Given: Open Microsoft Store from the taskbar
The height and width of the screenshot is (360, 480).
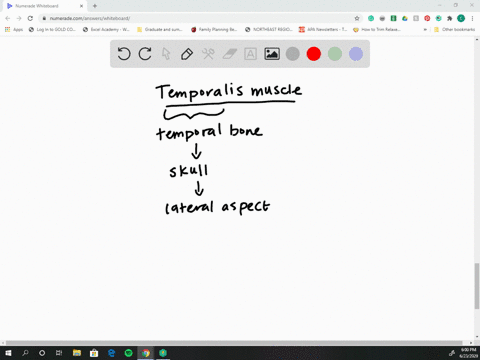Looking at the screenshot, I should (94, 353).
